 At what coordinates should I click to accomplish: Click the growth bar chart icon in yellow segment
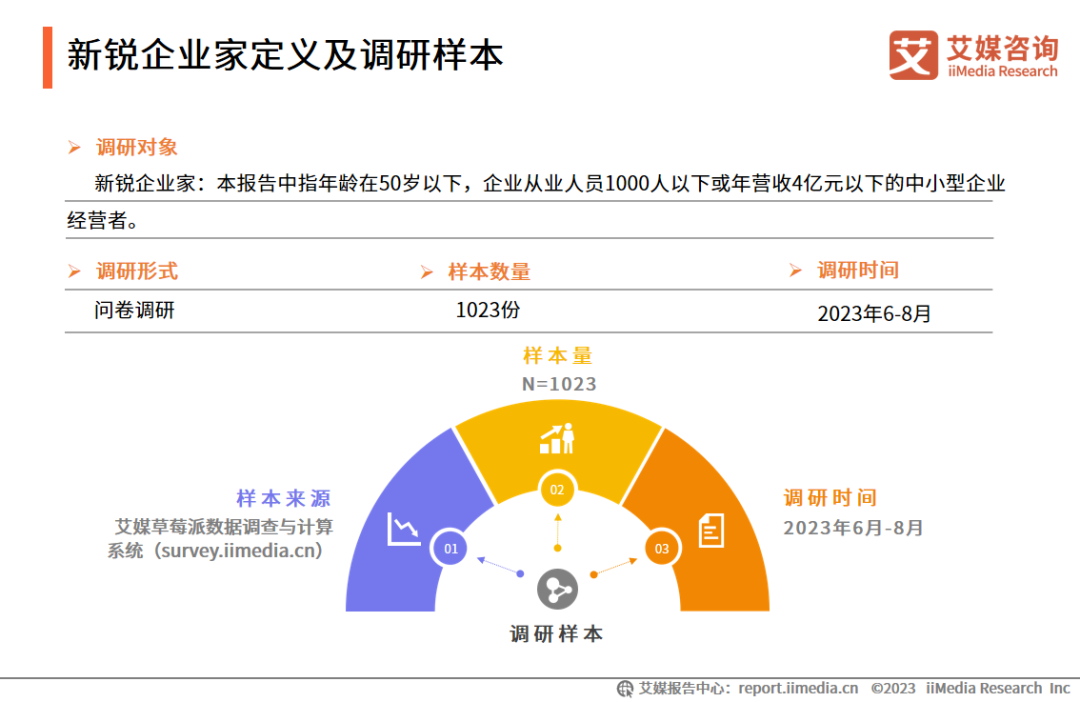[x=557, y=438]
